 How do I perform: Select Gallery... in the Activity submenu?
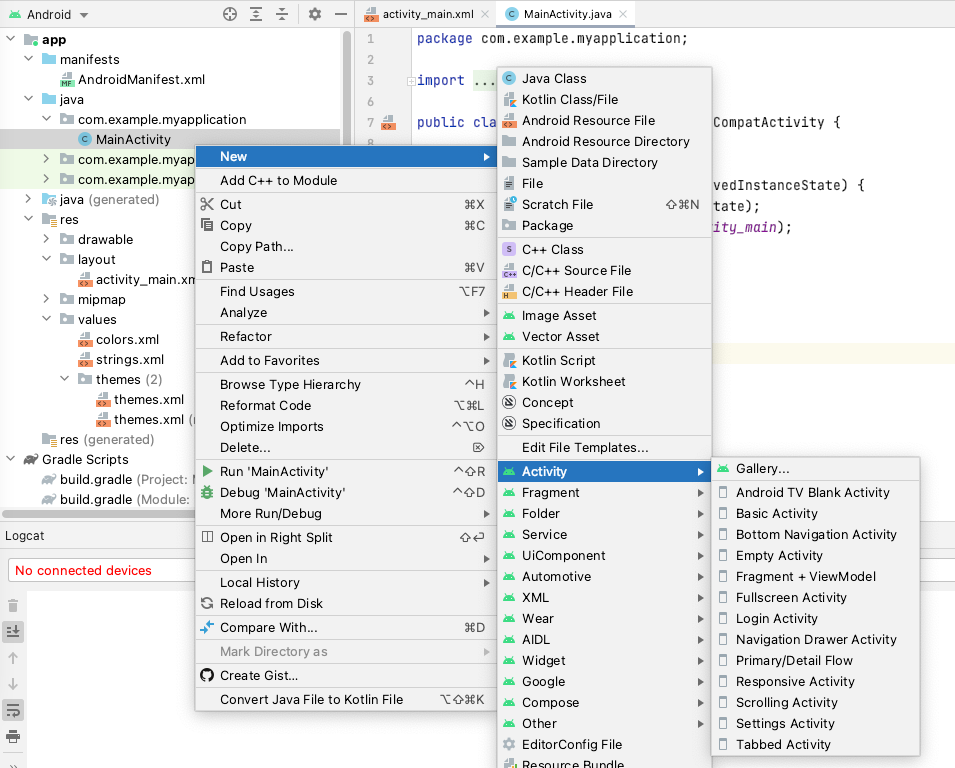(x=762, y=469)
